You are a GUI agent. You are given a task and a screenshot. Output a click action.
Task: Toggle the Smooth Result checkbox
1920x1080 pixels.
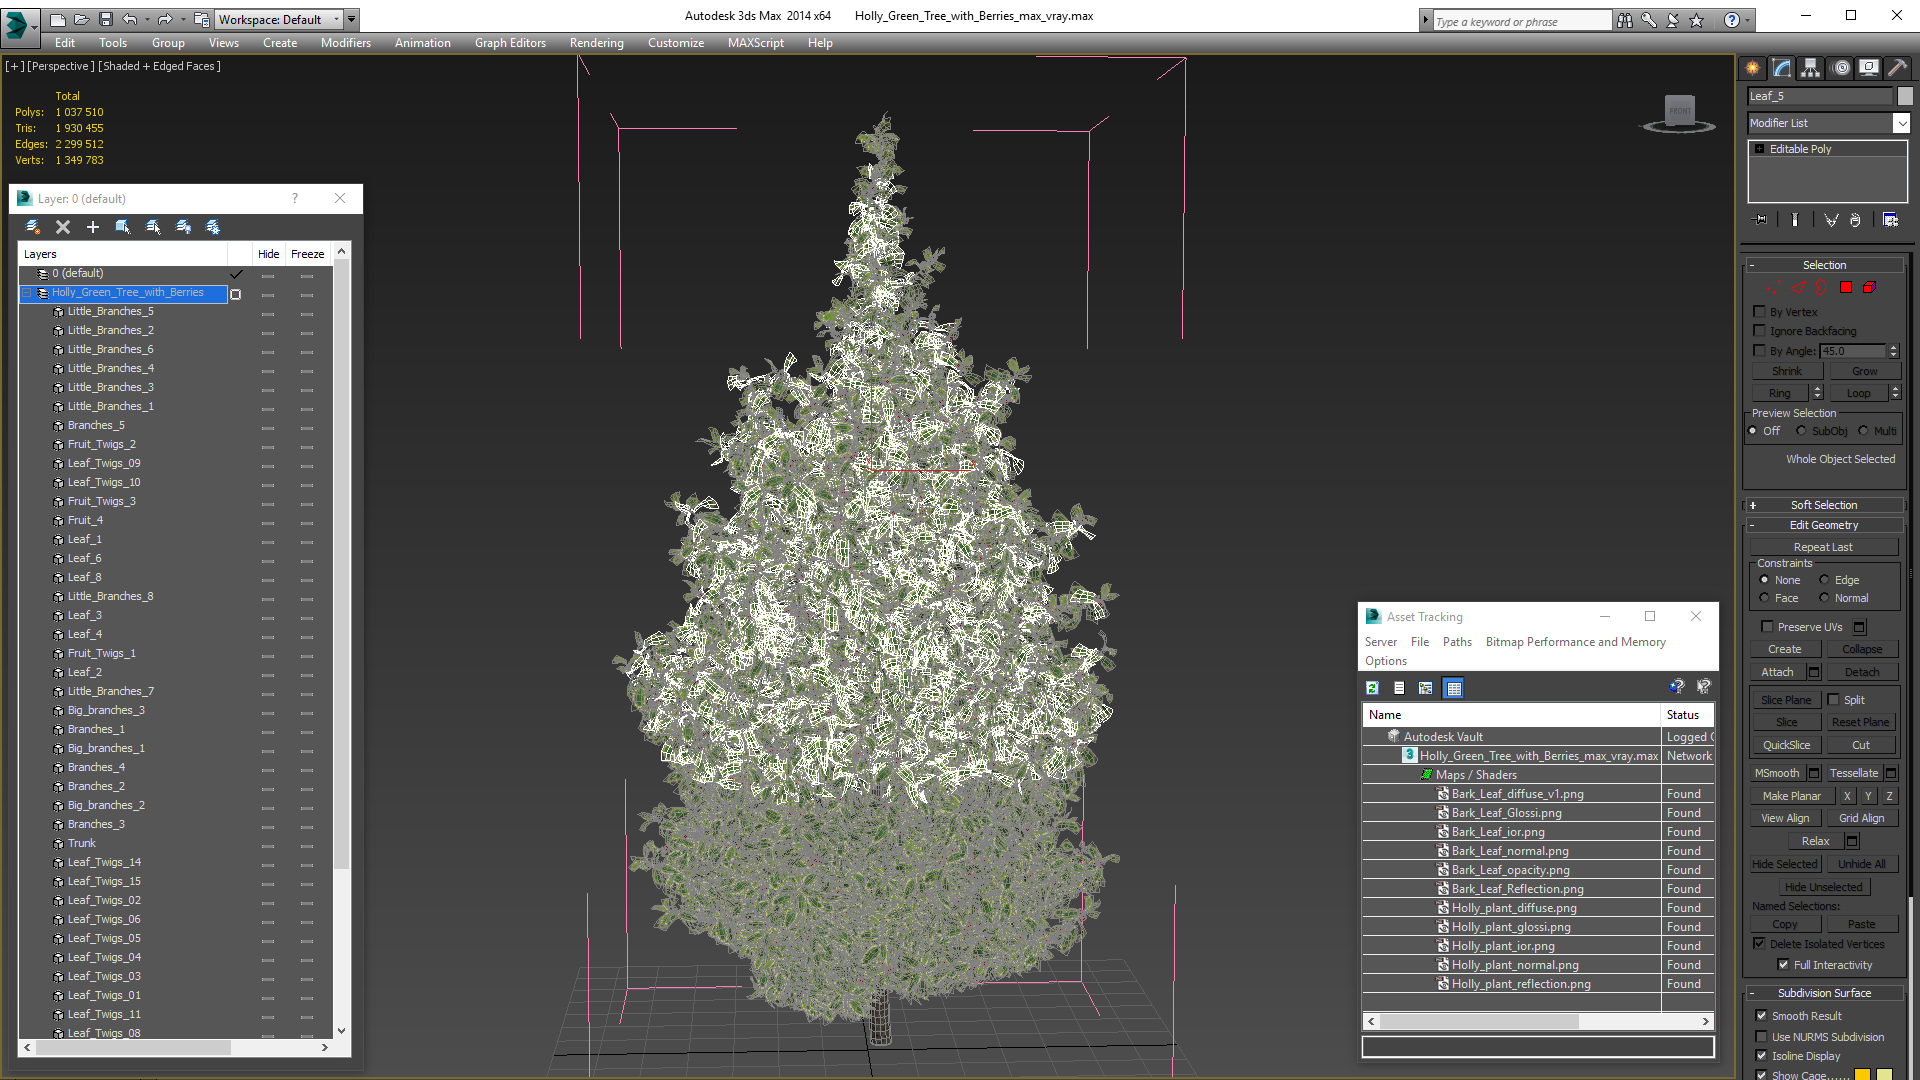tap(1761, 1016)
